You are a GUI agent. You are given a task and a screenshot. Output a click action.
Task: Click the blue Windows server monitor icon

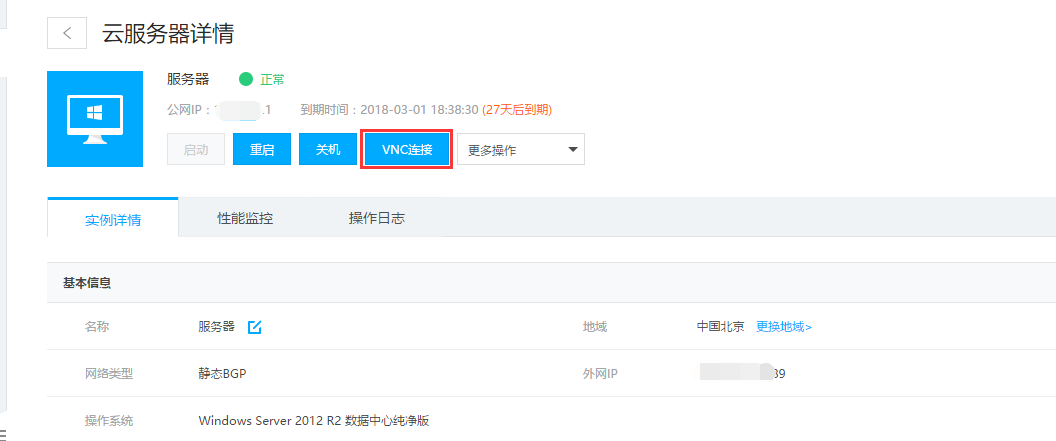click(x=95, y=118)
